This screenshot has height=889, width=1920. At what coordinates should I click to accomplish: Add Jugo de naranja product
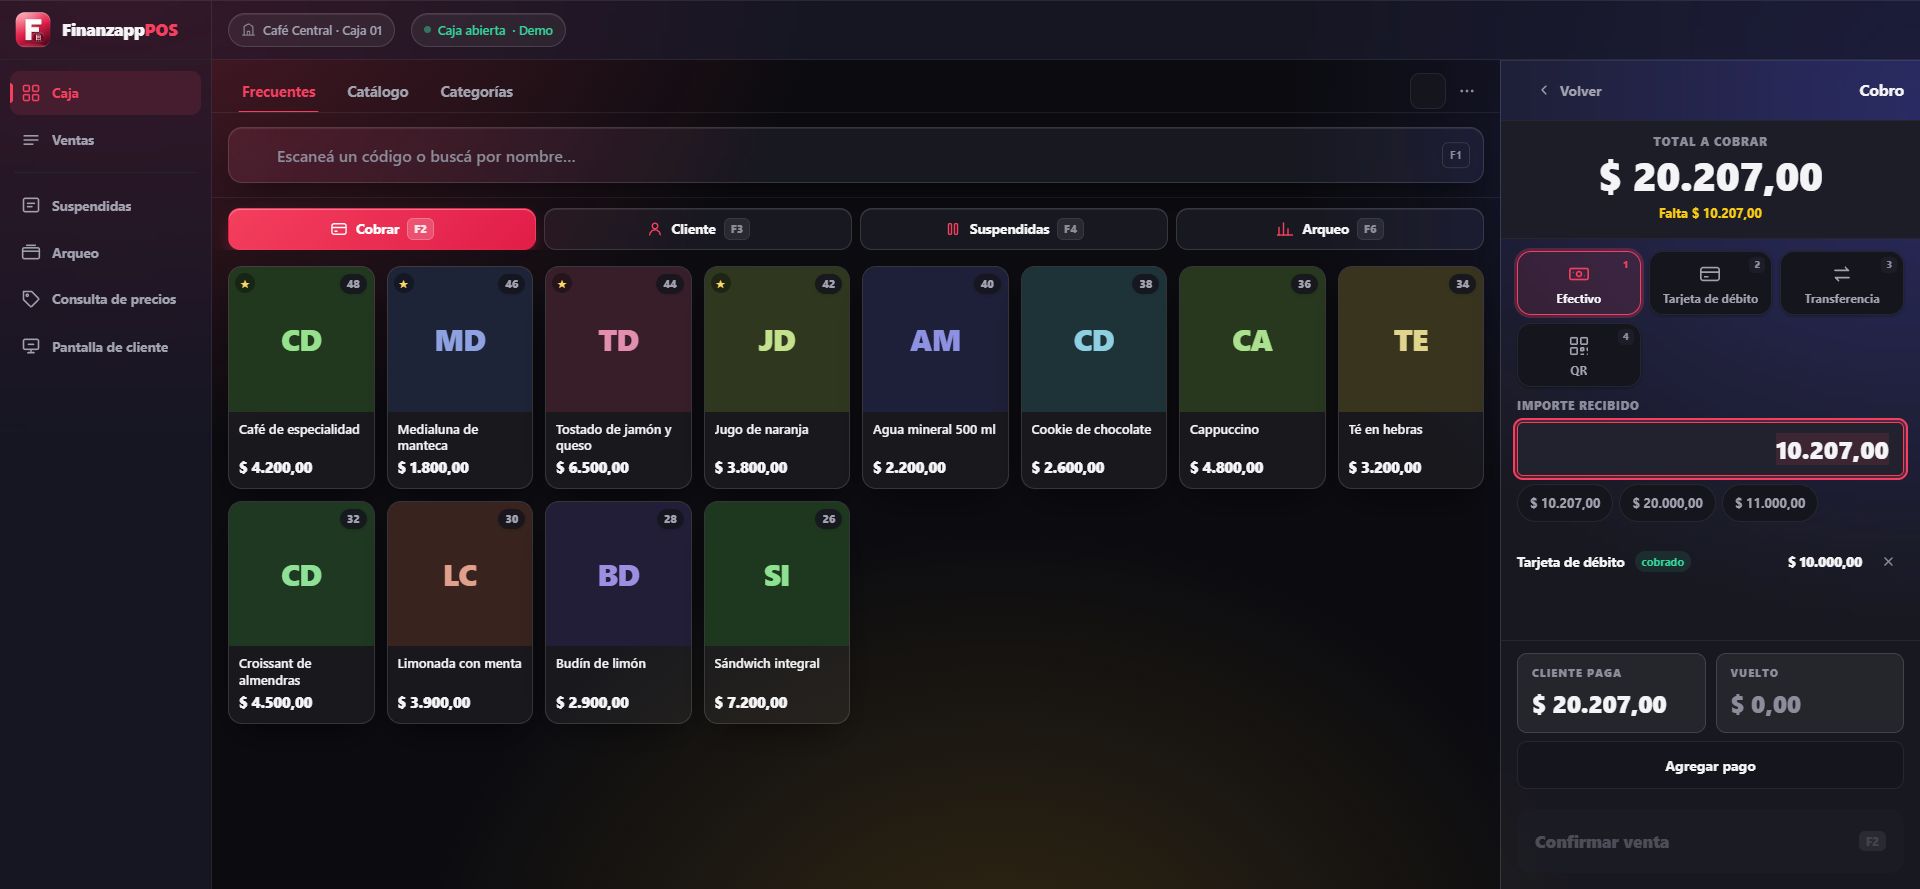(777, 377)
